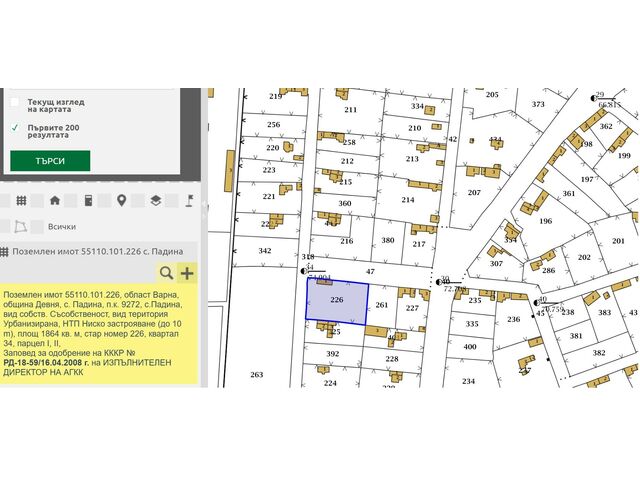Viewport: 640px width, 480px height.
Task: Open the stacked layers filter icon
Action: [x=155, y=200]
